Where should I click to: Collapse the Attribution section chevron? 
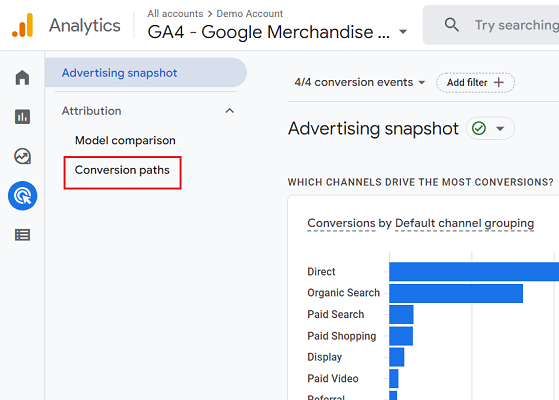tap(230, 111)
